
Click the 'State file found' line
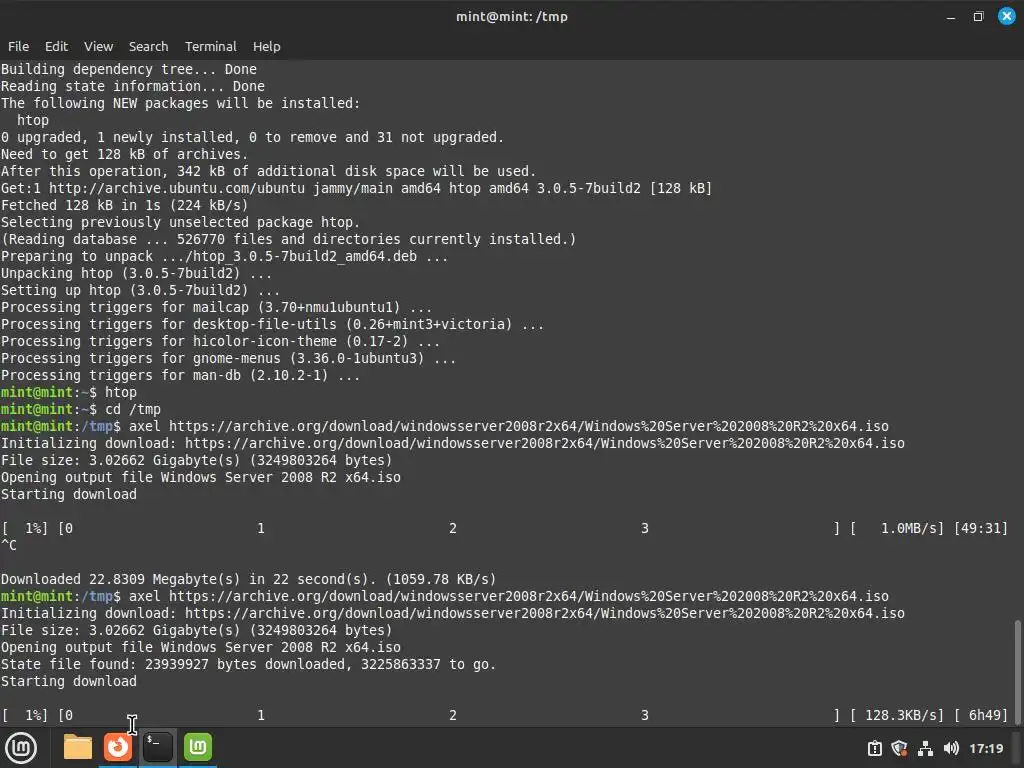(248, 664)
